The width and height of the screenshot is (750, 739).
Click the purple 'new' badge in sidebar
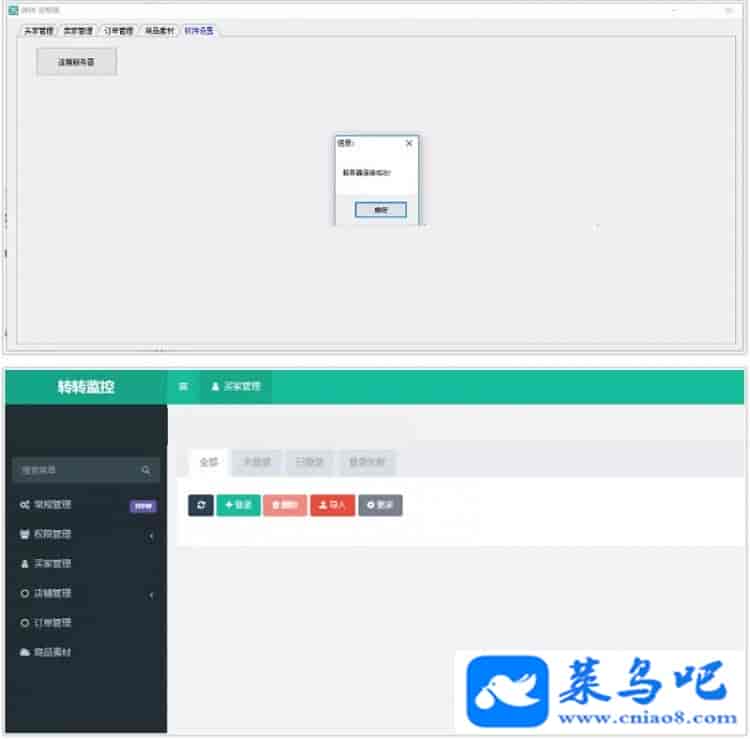pyautogui.click(x=143, y=506)
